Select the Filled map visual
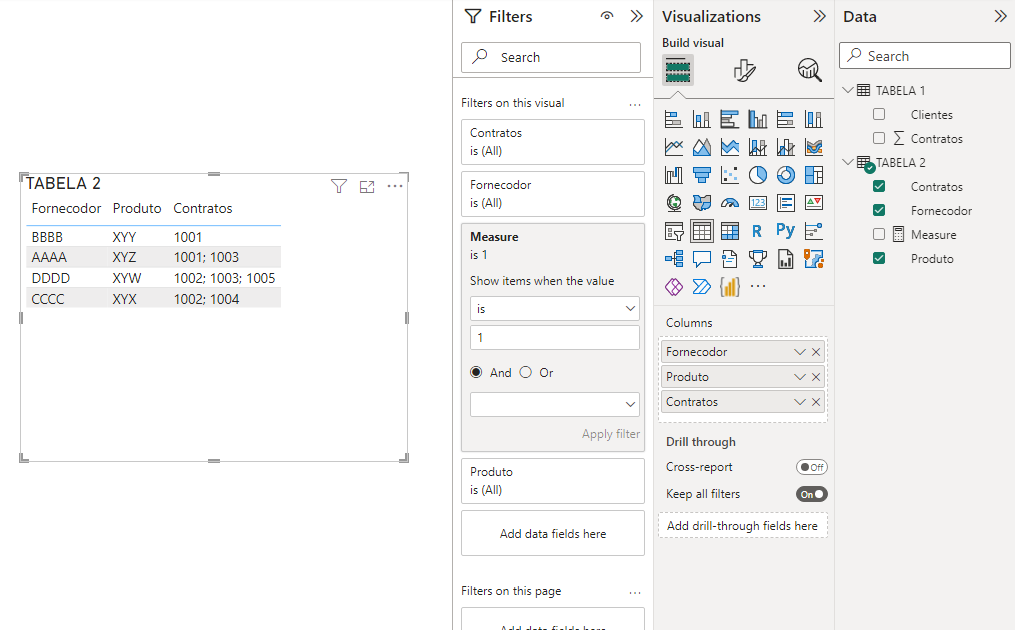This screenshot has height=630, width=1015. point(702,203)
